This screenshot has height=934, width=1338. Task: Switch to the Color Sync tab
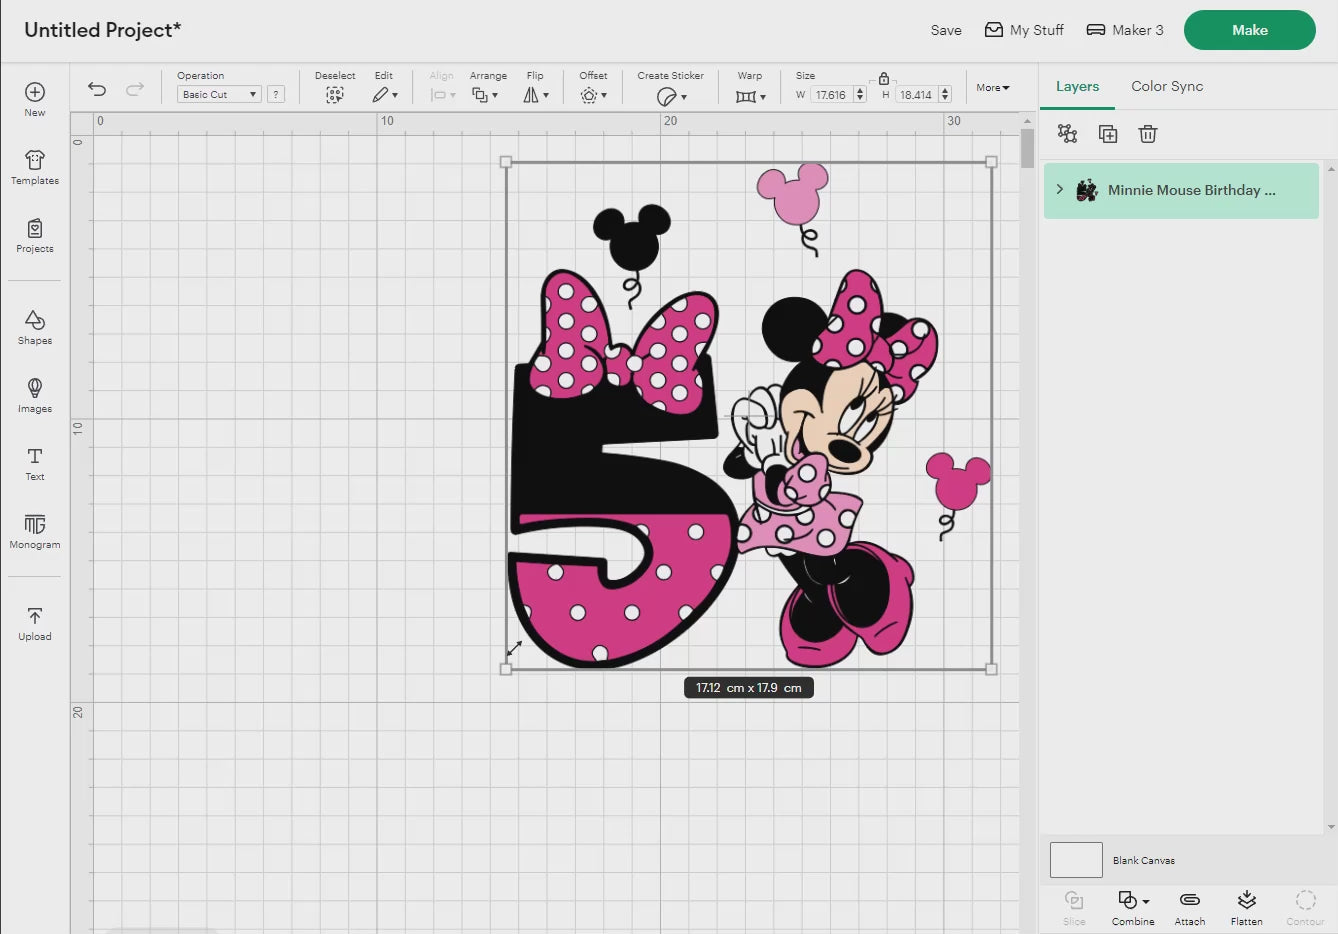tap(1167, 86)
